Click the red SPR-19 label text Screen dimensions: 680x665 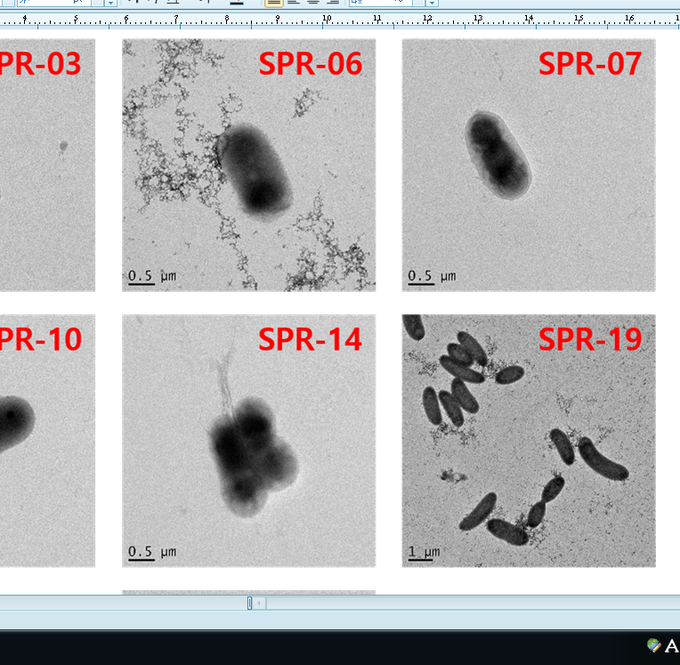click(590, 339)
